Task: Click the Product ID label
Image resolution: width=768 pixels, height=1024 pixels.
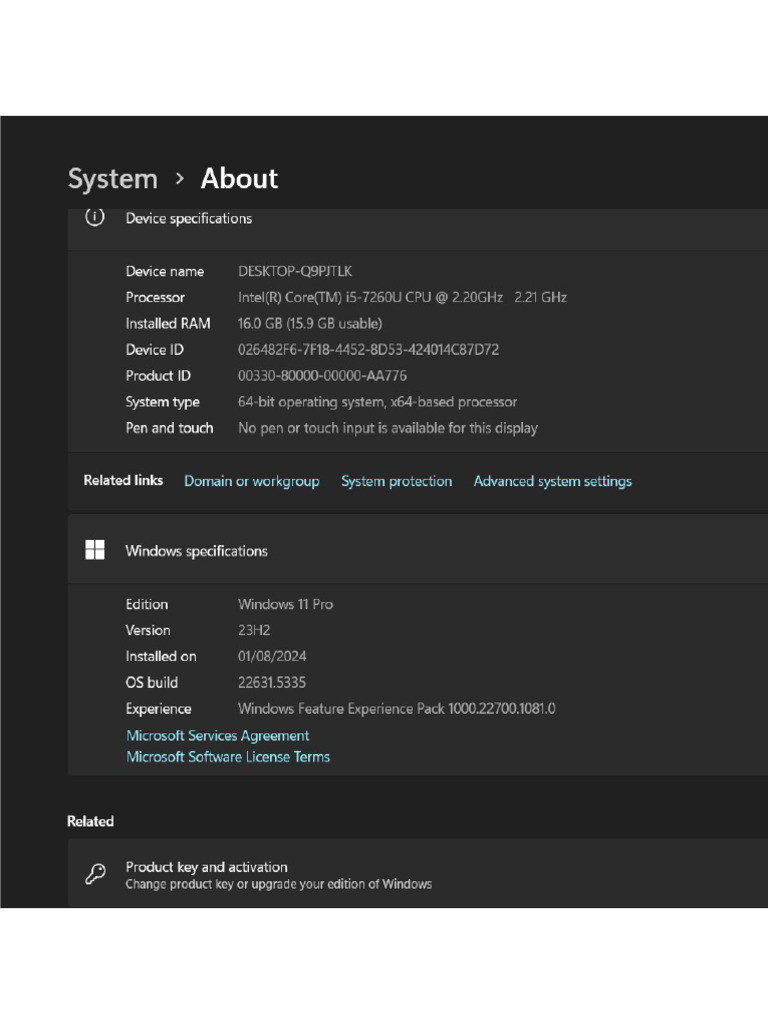Action: pos(158,376)
